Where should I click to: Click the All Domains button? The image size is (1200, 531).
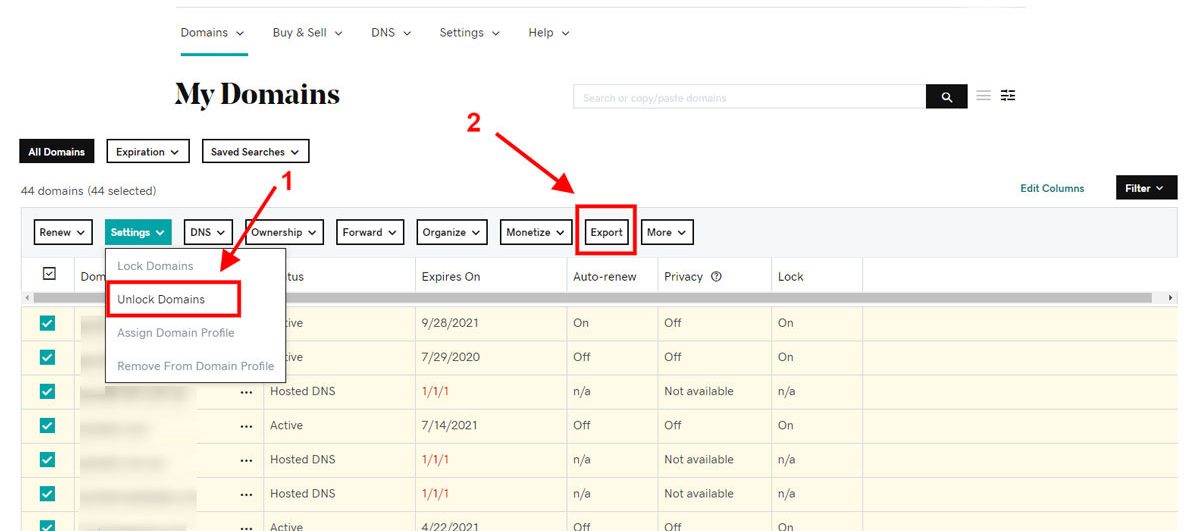57,152
